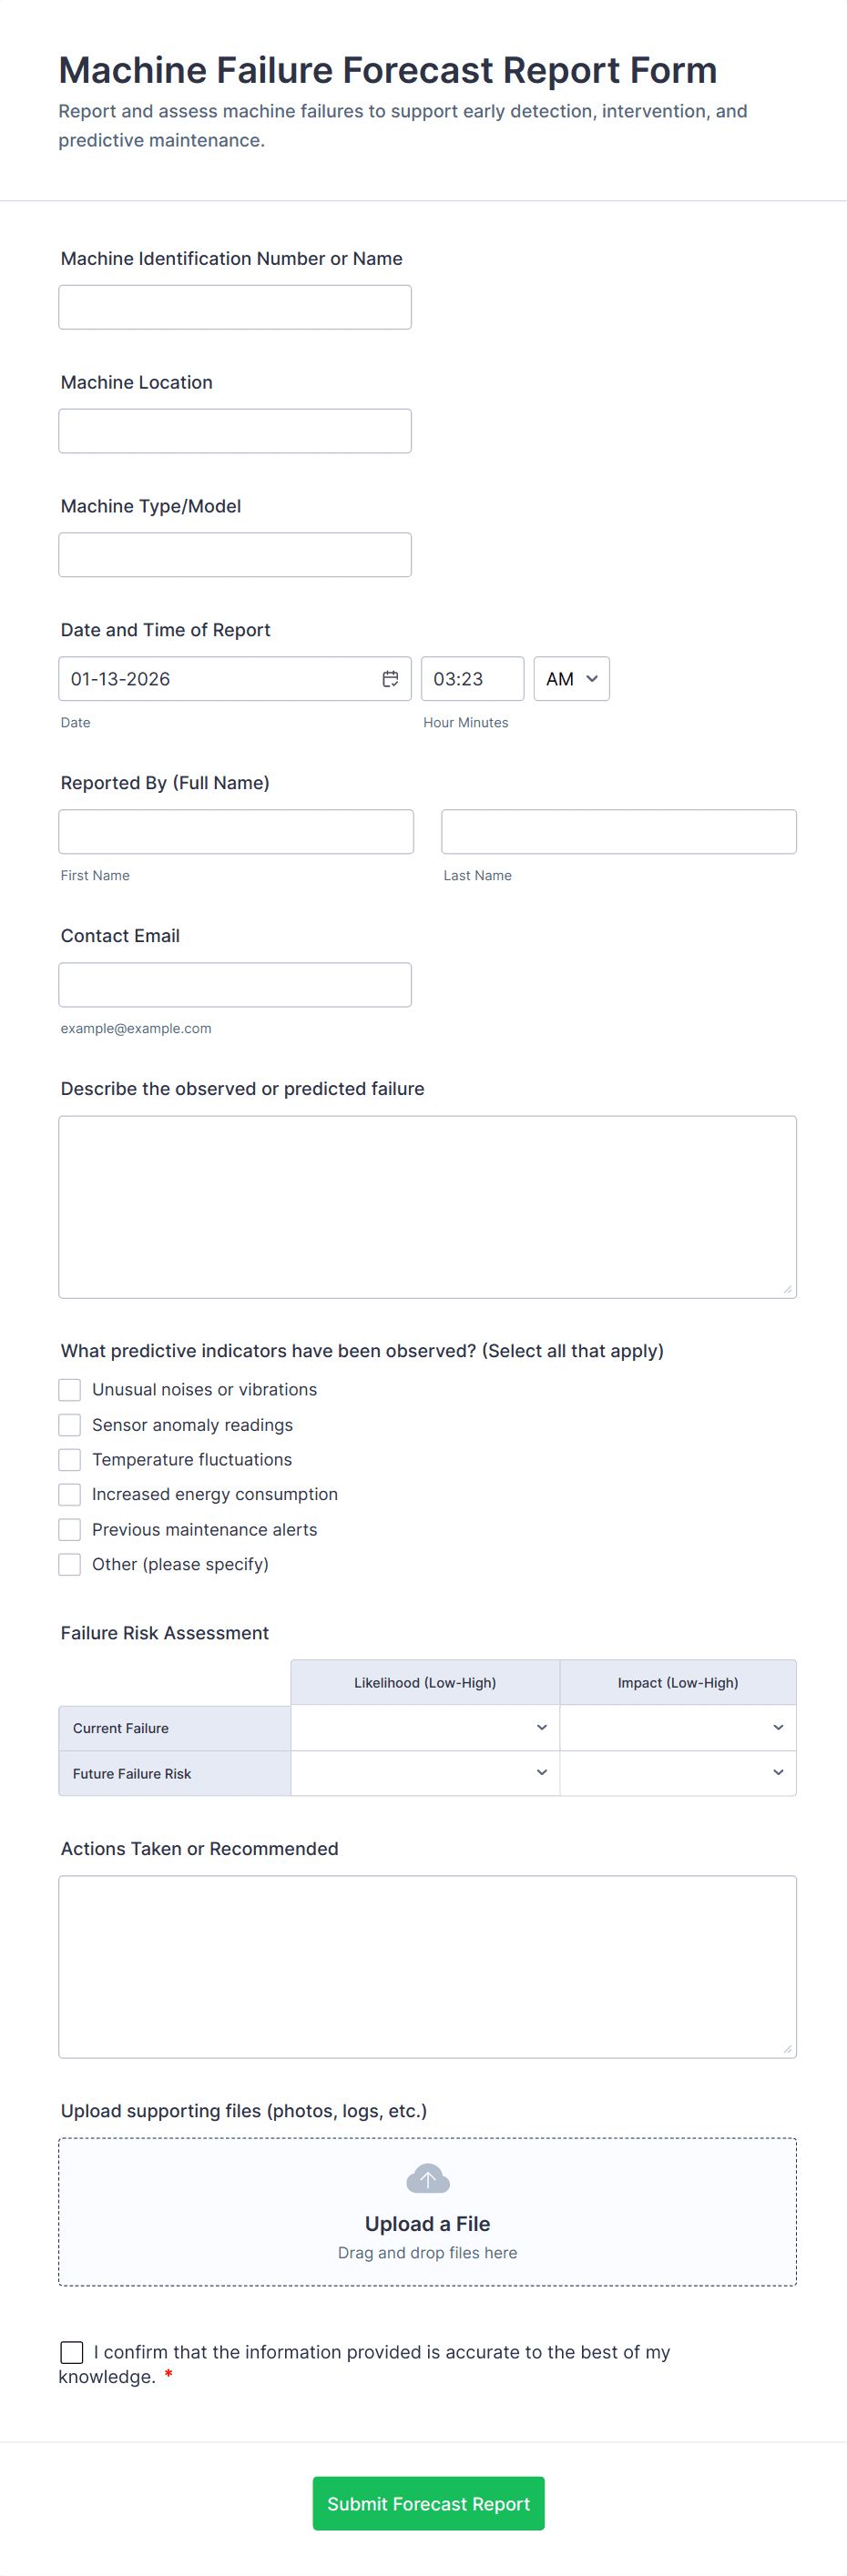847x2576 pixels.
Task: Select Temperature fluctuations option
Action: (x=70, y=1460)
